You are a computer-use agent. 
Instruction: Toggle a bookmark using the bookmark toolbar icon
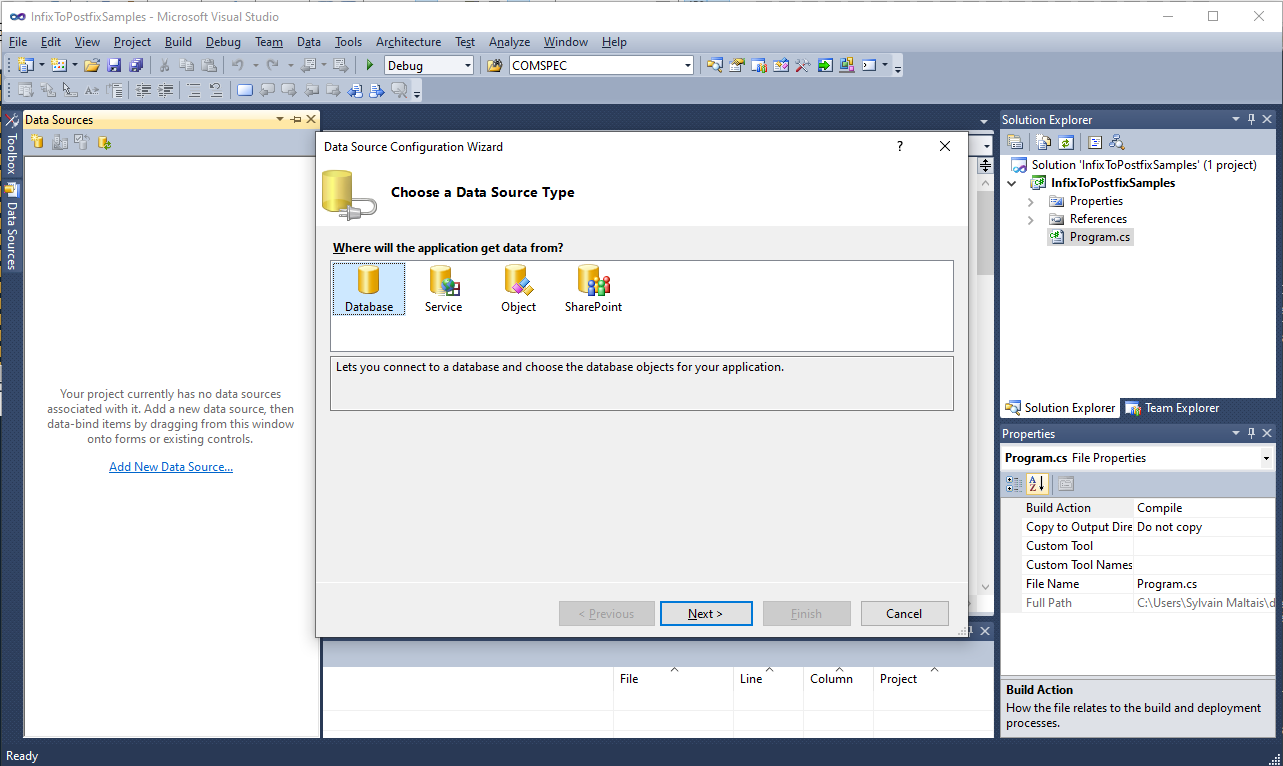pyautogui.click(x=245, y=90)
